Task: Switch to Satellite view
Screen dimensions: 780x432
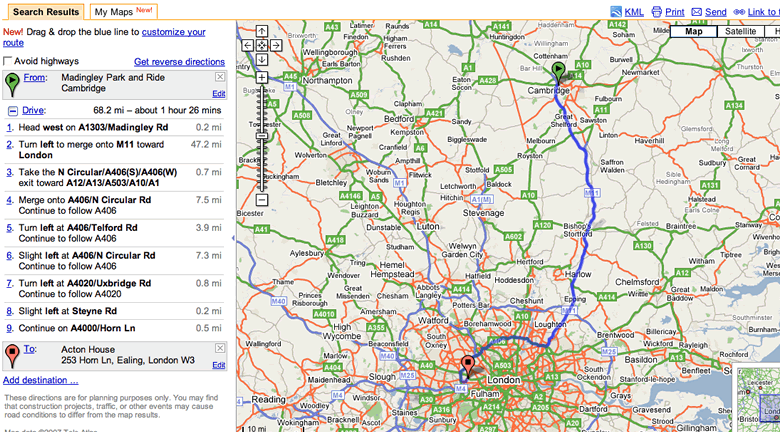Action: 740,31
